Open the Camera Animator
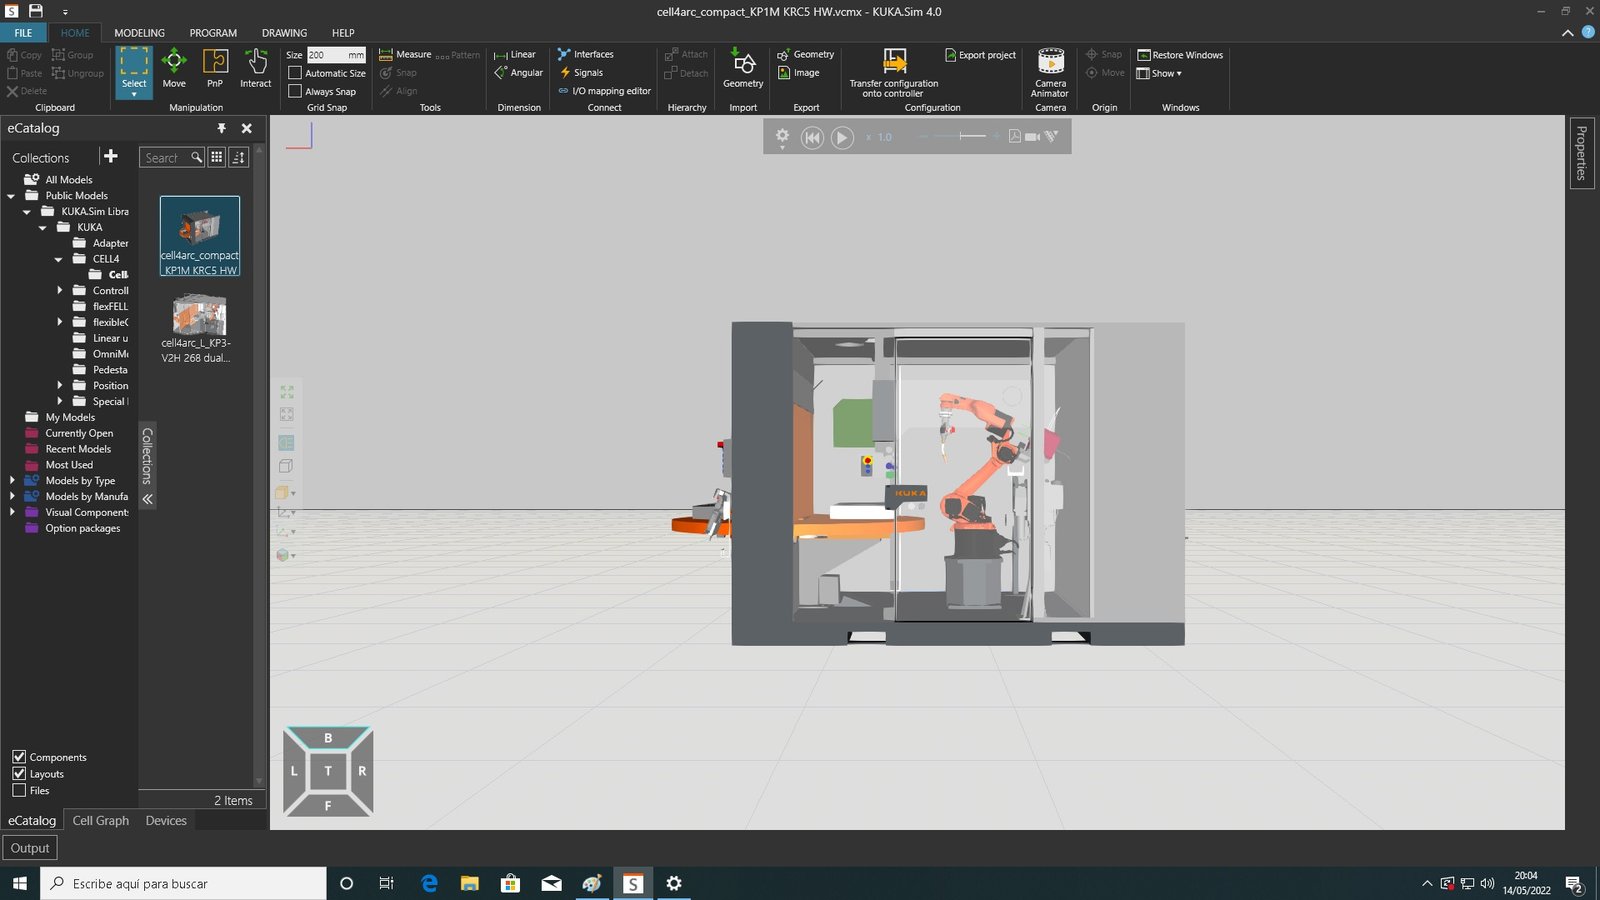Viewport: 1600px width, 900px height. pyautogui.click(x=1050, y=73)
